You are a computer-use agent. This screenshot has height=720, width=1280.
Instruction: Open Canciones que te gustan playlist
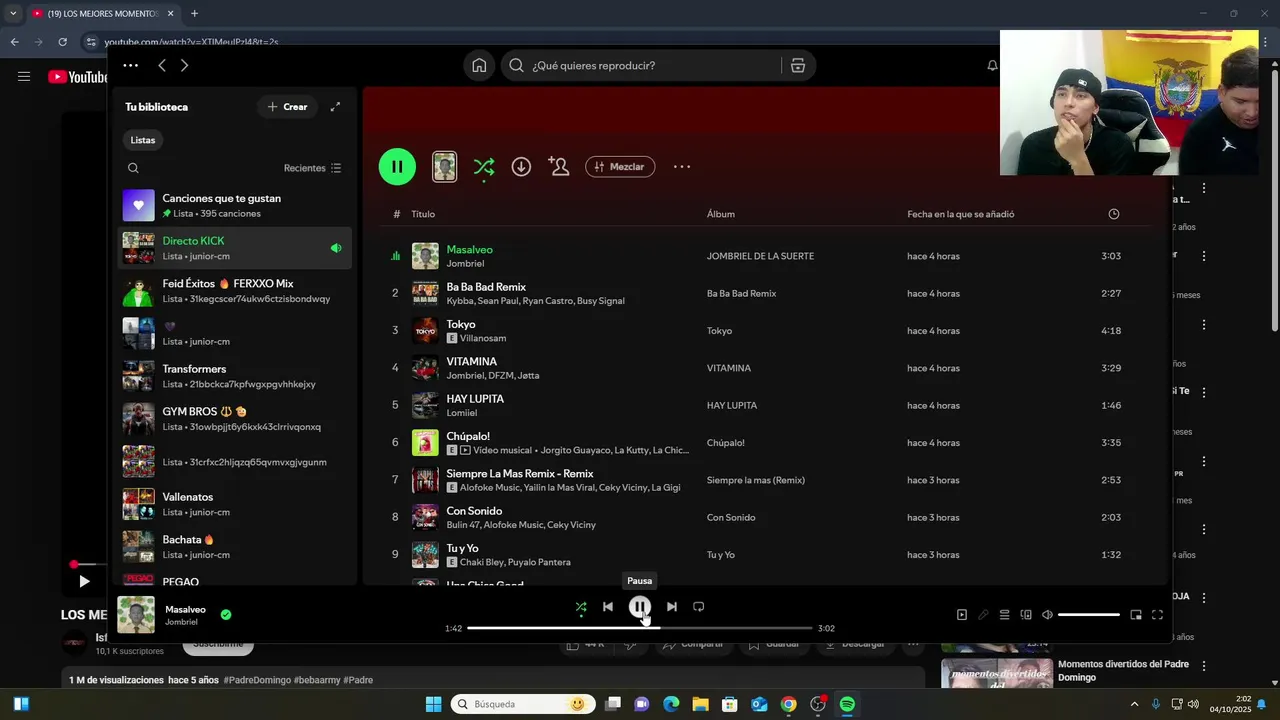coord(235,205)
